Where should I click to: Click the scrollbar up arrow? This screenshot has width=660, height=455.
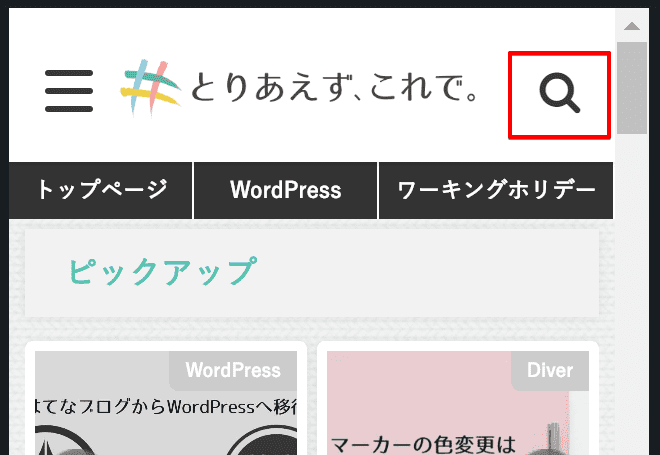(x=631, y=24)
